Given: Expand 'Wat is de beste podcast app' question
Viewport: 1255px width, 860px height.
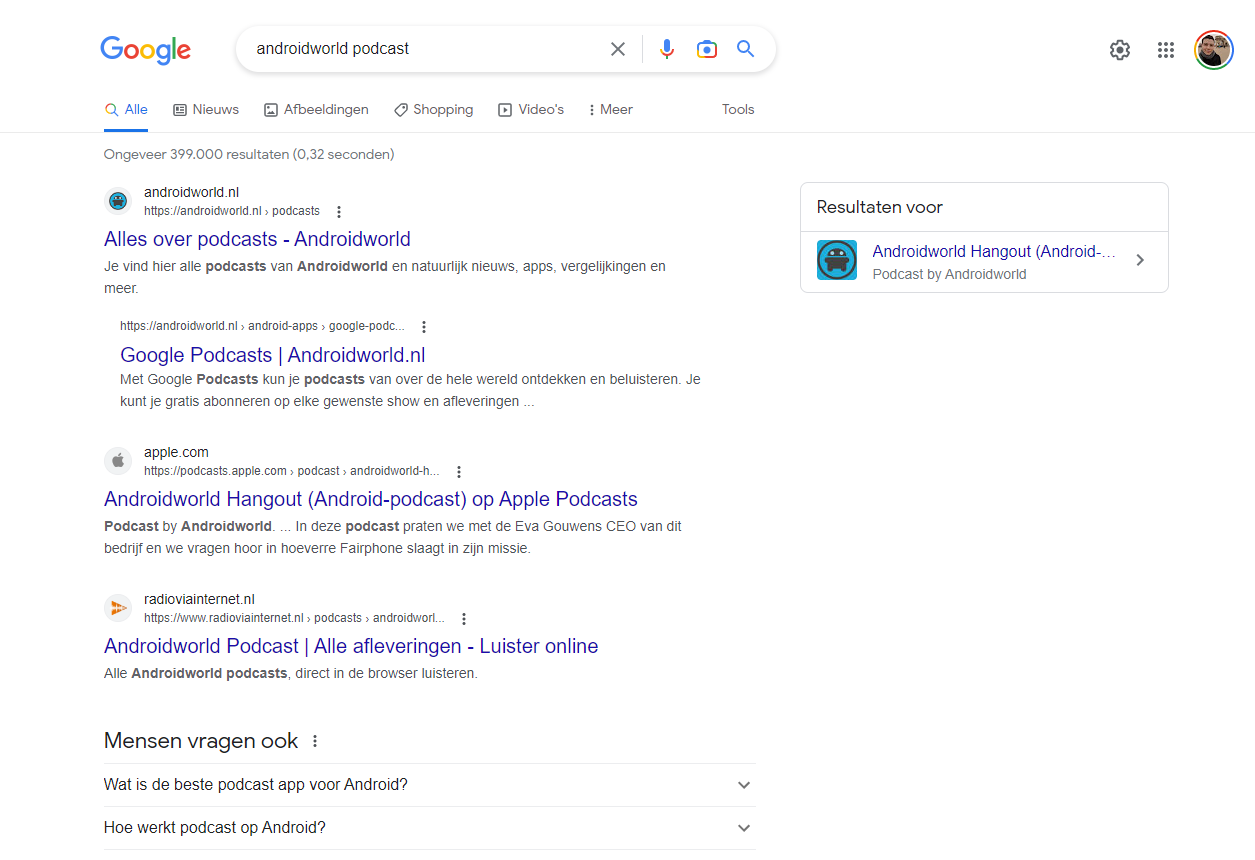Looking at the screenshot, I should [x=429, y=785].
